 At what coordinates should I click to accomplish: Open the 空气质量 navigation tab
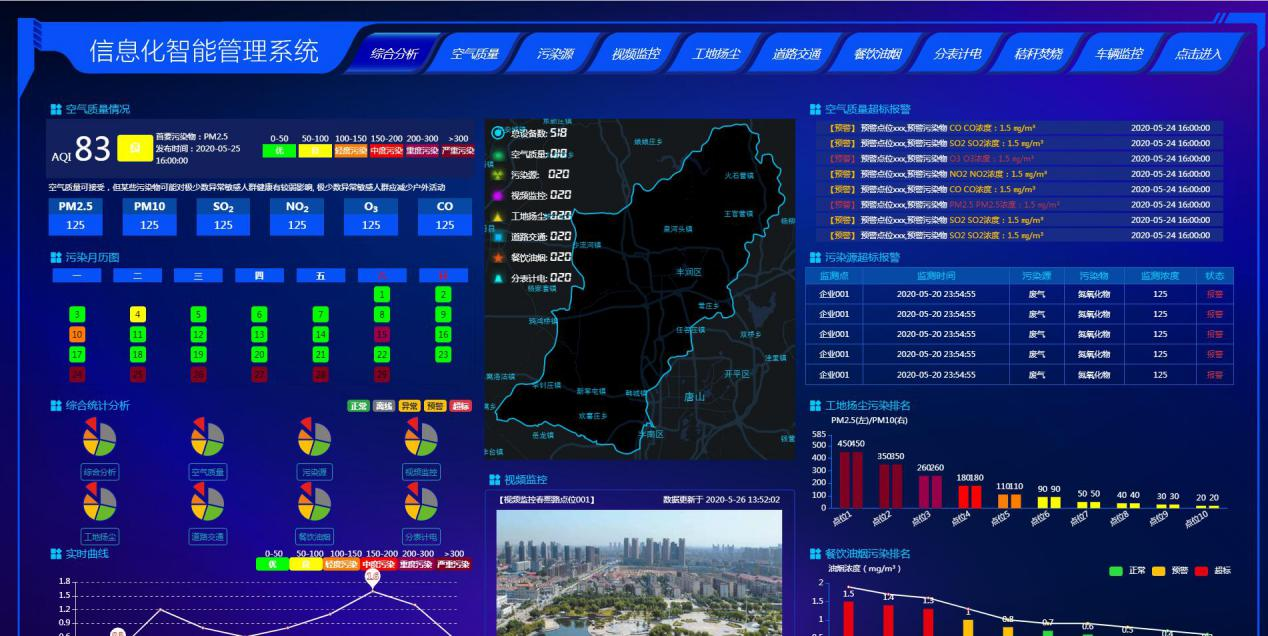(474, 54)
